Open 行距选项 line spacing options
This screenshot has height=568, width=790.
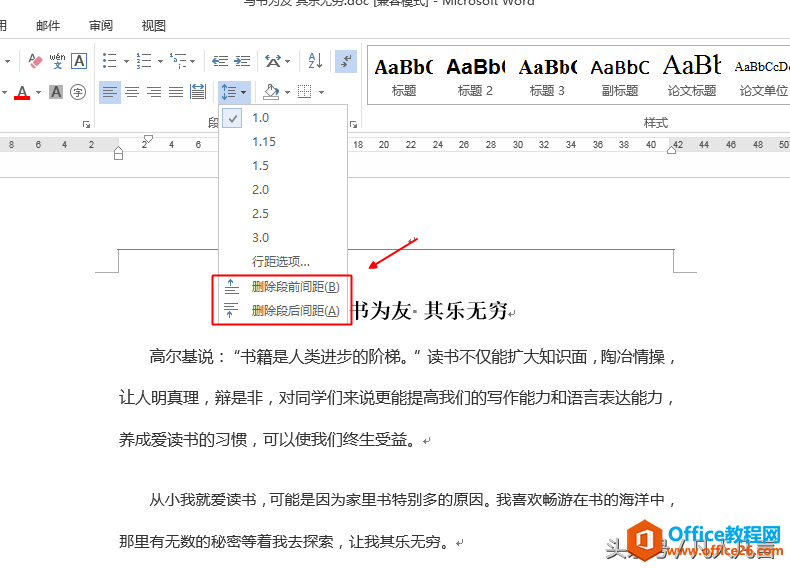283,262
